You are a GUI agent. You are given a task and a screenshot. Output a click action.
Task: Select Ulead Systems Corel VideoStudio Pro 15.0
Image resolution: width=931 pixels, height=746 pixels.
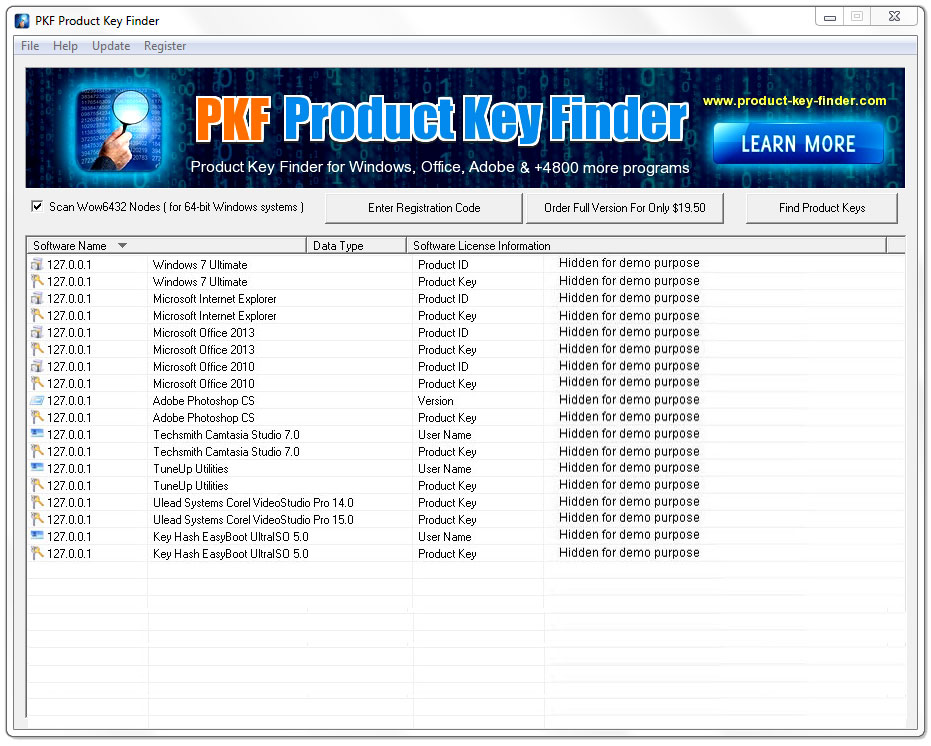tap(253, 520)
